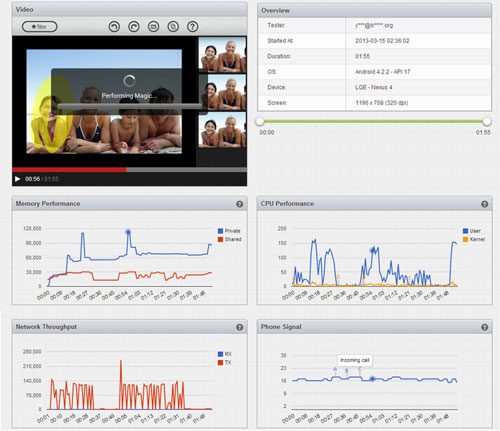This screenshot has width=500, height=431.
Task: Open CPU Performance help icon
Action: pyautogui.click(x=485, y=204)
